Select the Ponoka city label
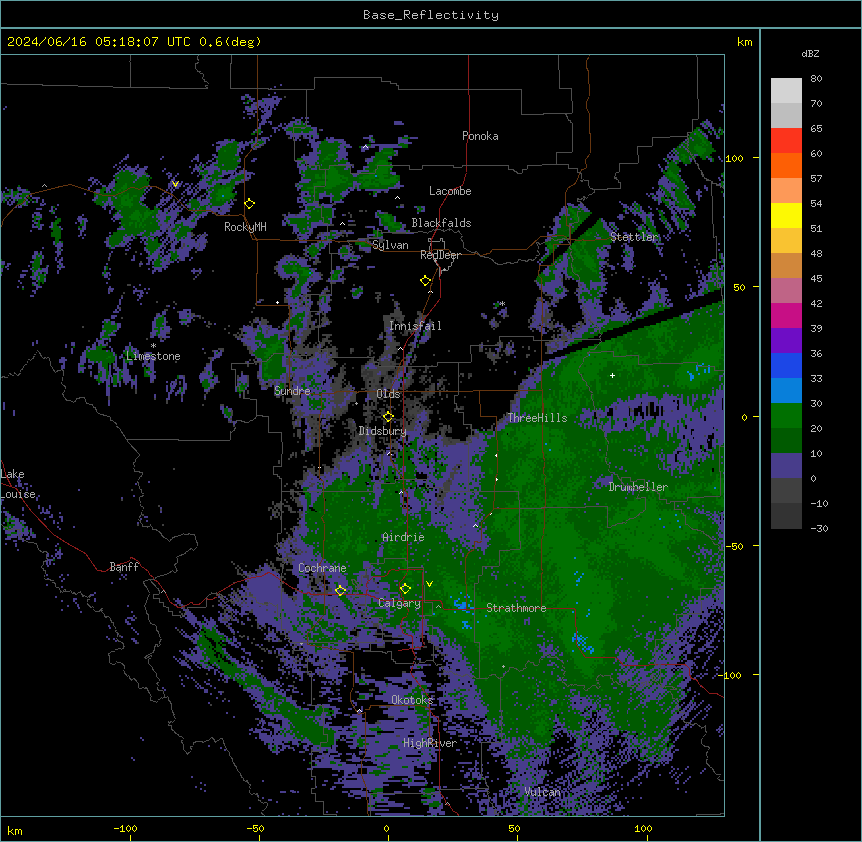 [x=480, y=136]
